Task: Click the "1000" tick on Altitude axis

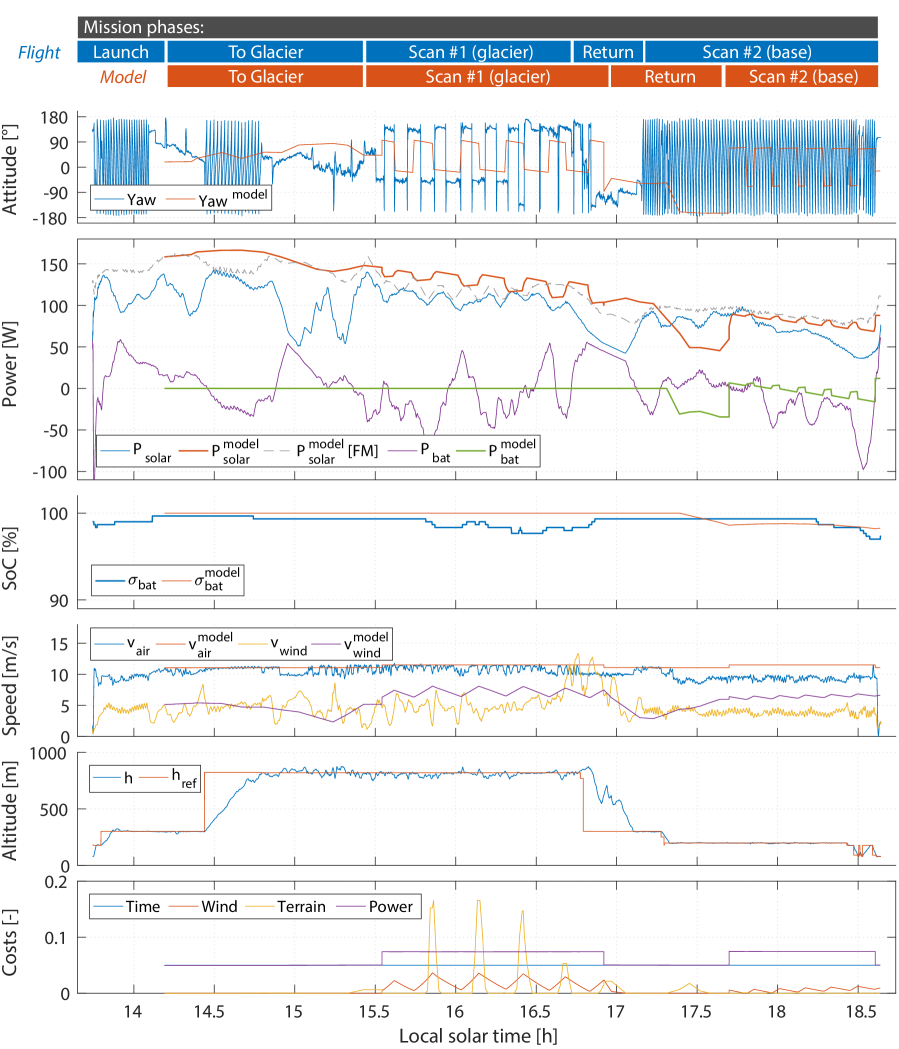Action: coord(49,754)
